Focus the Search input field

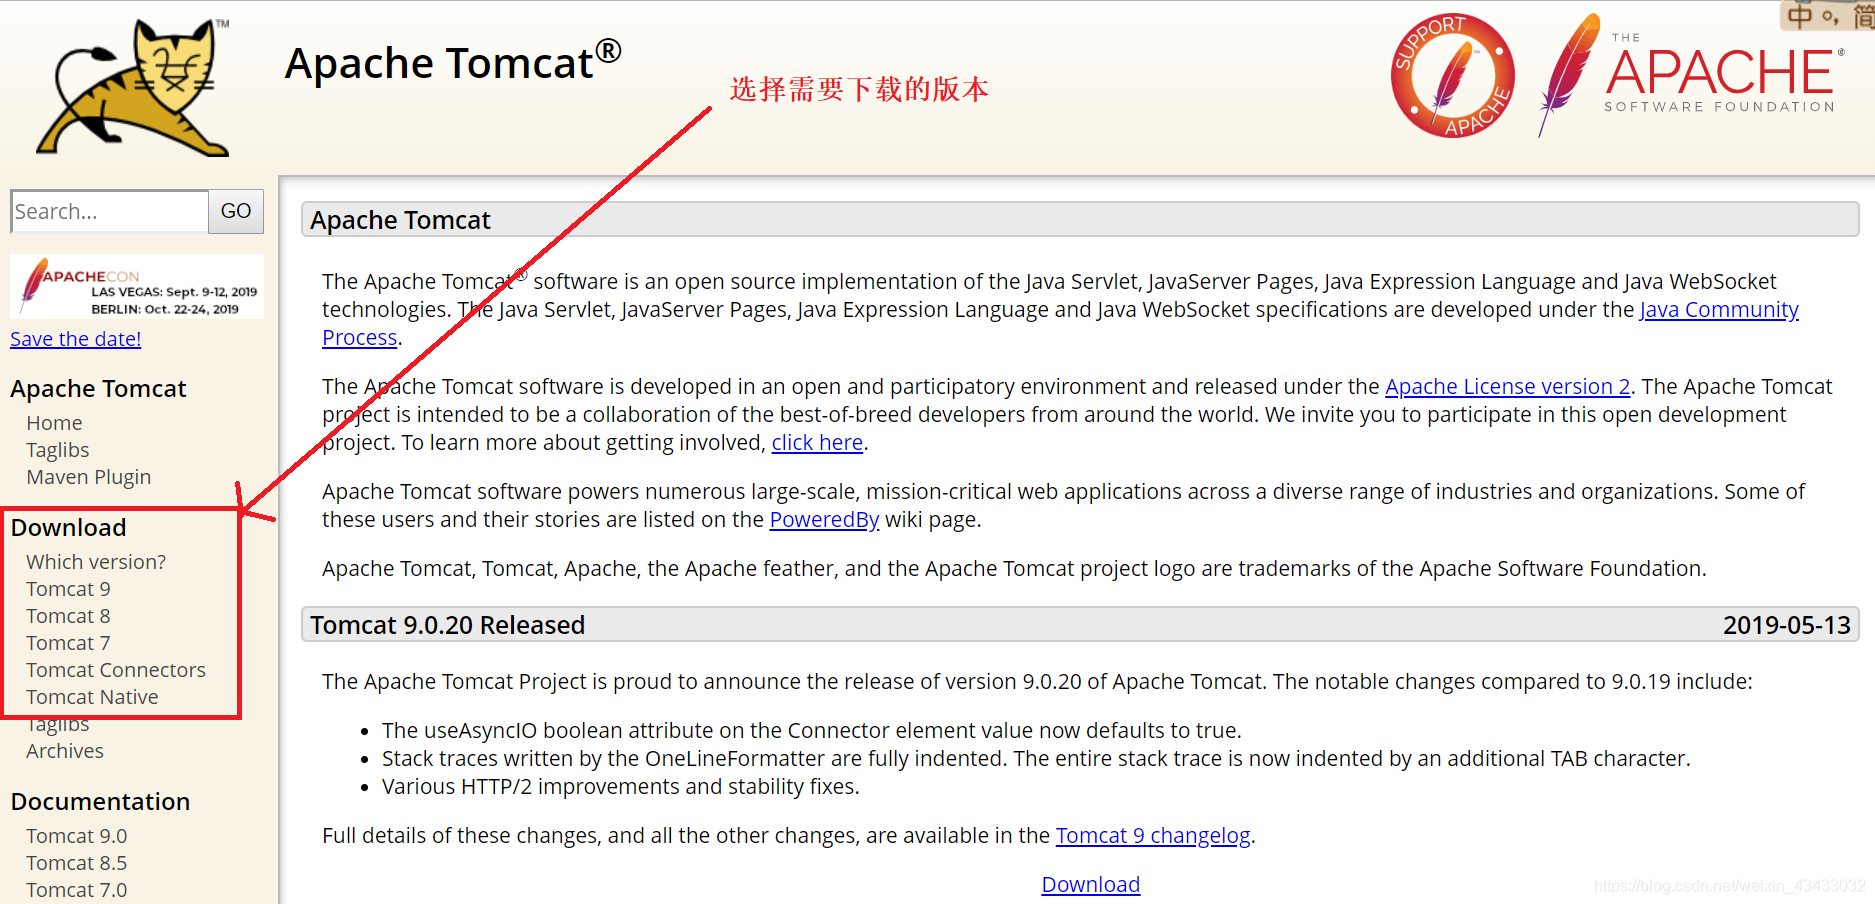click(109, 212)
